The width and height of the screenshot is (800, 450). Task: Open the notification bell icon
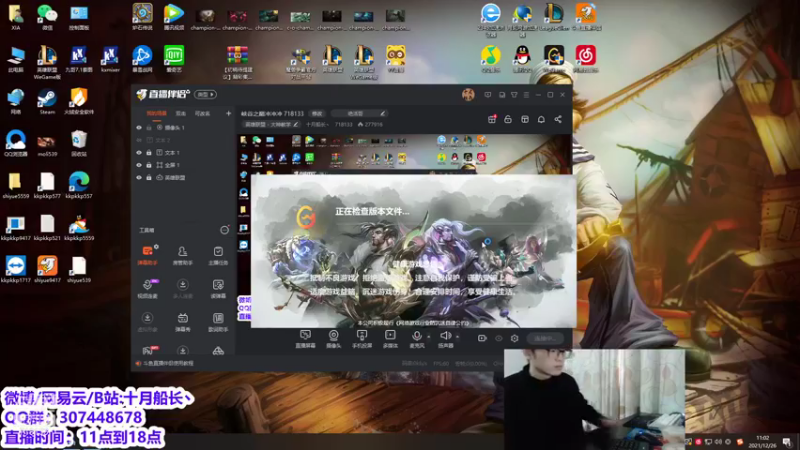pyautogui.click(x=541, y=119)
